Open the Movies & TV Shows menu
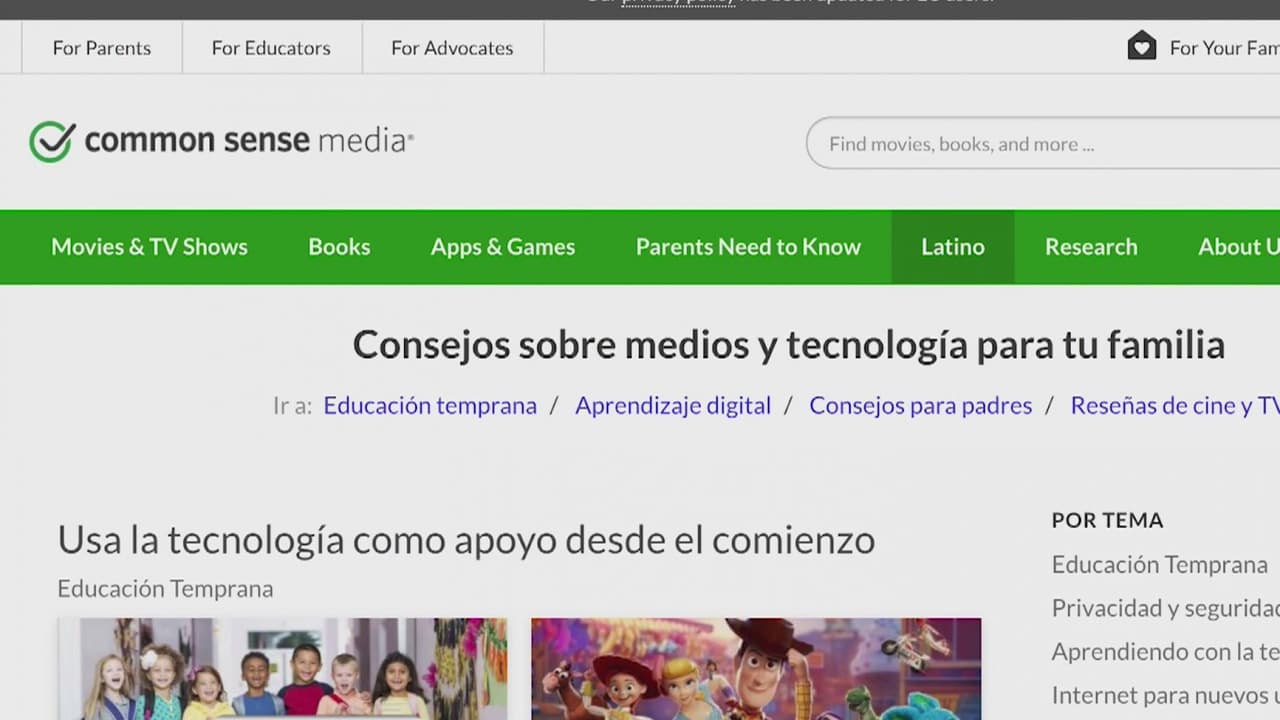Image resolution: width=1280 pixels, height=720 pixels. 149,247
